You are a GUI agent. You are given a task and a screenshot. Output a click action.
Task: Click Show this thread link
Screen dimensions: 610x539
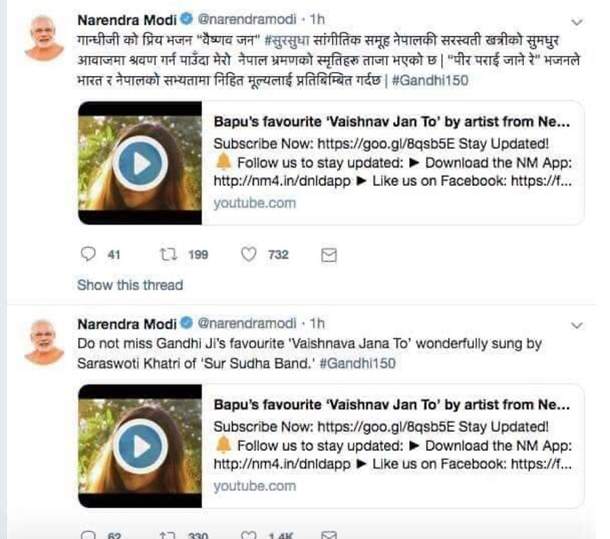(x=130, y=285)
